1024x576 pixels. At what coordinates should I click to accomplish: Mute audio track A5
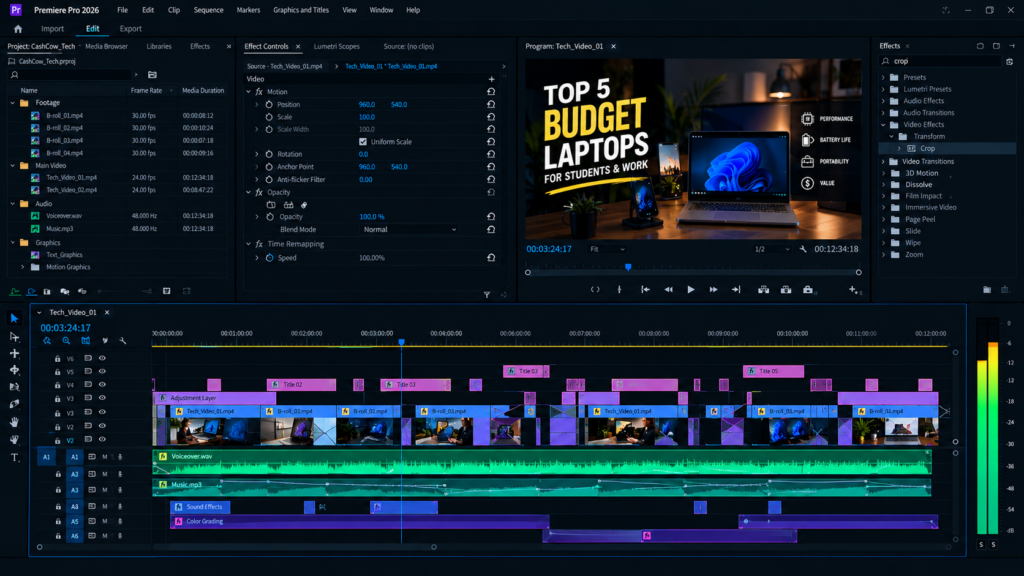point(104,521)
